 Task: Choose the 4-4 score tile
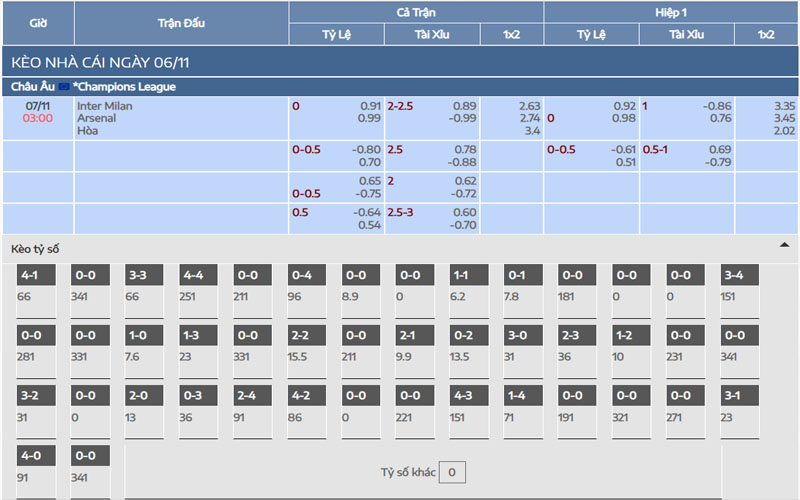(193, 275)
